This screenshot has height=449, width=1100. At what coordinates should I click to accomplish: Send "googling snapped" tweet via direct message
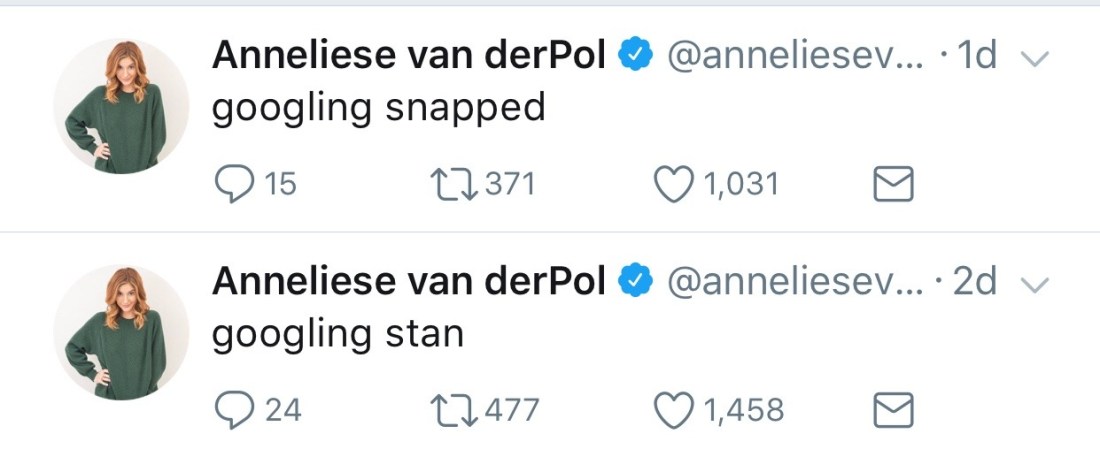tap(893, 184)
